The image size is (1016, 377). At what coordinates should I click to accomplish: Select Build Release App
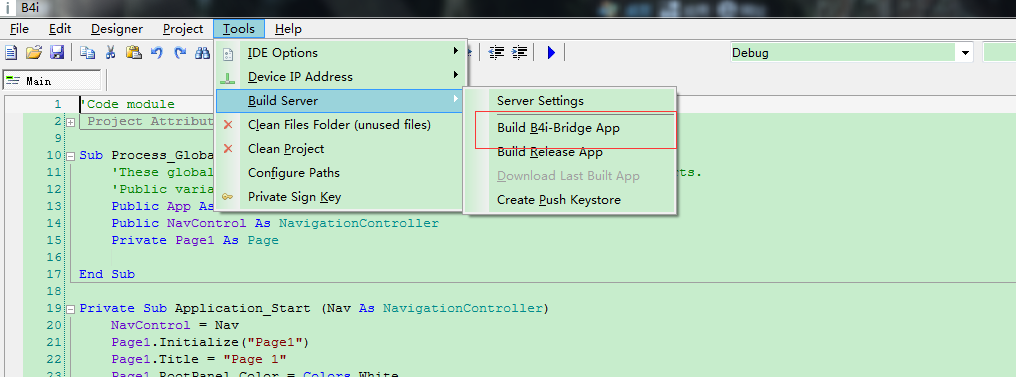[570, 152]
